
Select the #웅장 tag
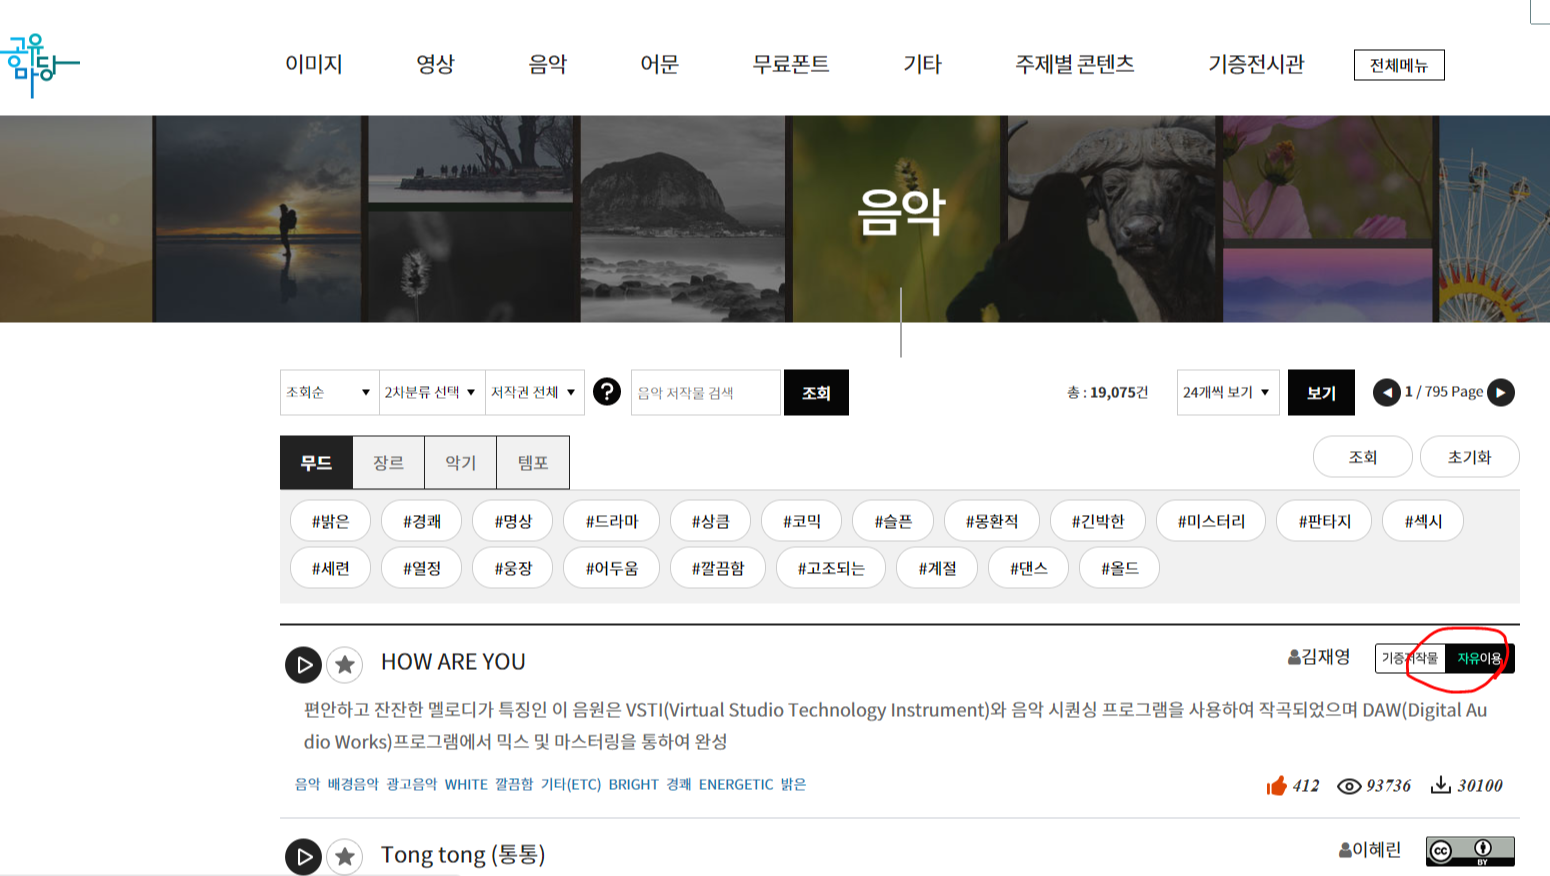click(x=513, y=568)
